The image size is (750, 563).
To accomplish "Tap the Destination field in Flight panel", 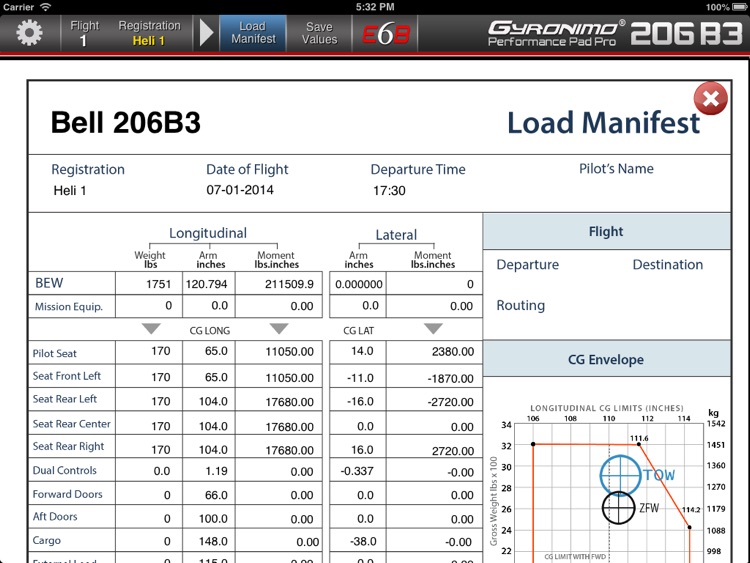I will [x=668, y=265].
